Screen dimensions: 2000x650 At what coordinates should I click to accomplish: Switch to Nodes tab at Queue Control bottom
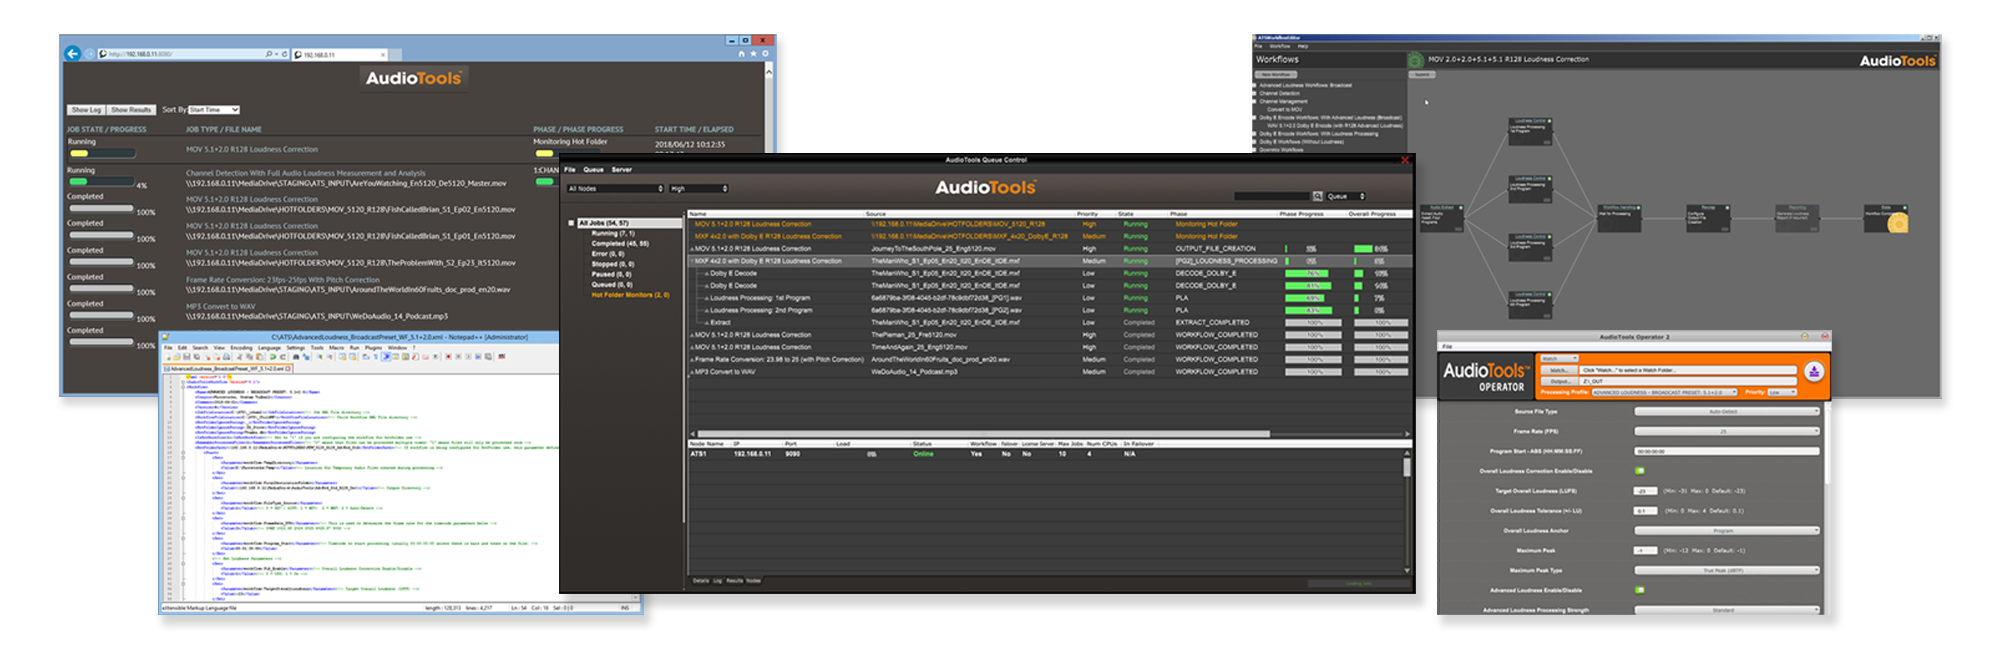753,580
